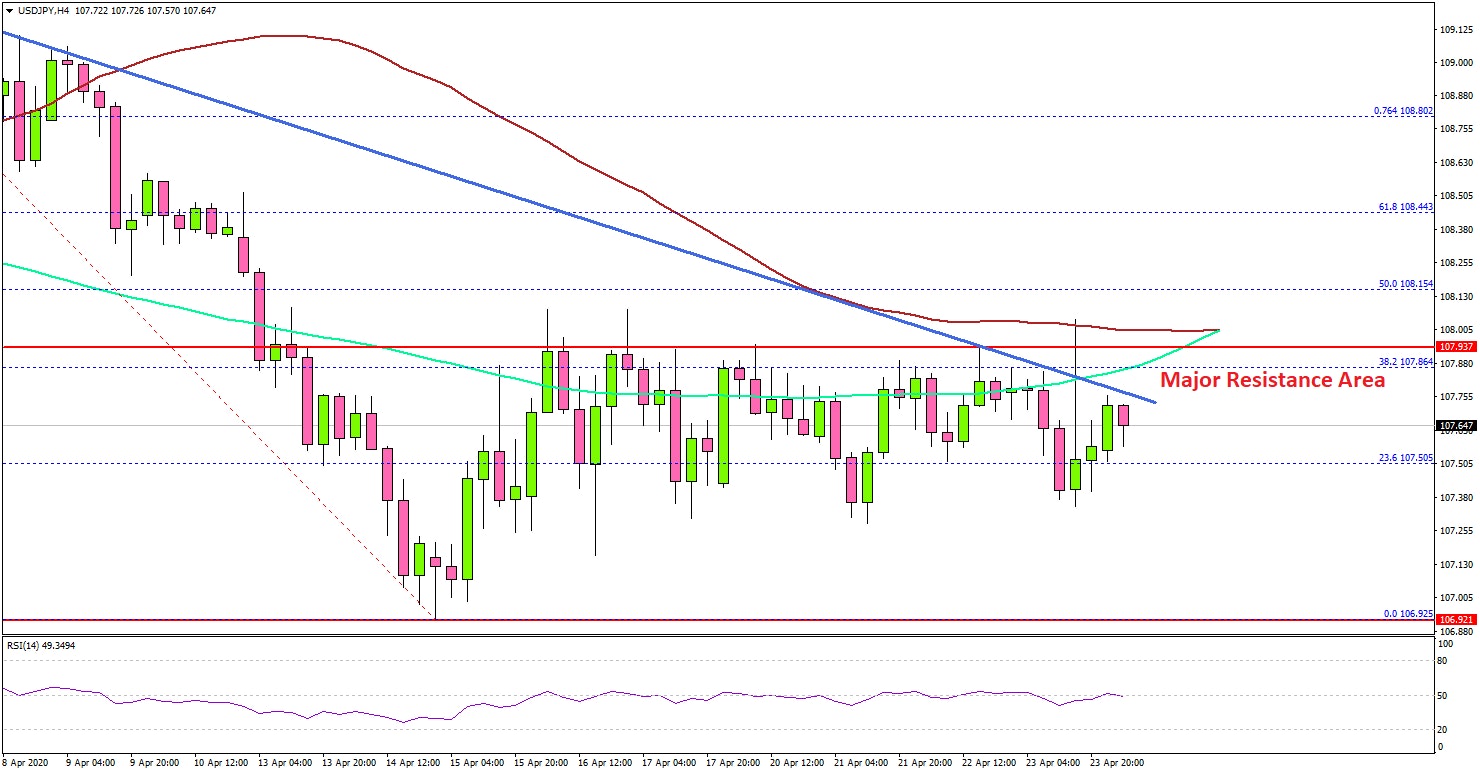Select the 38.2 Fibonacci label at 107.864
The image size is (1480, 774).
pos(1405,362)
